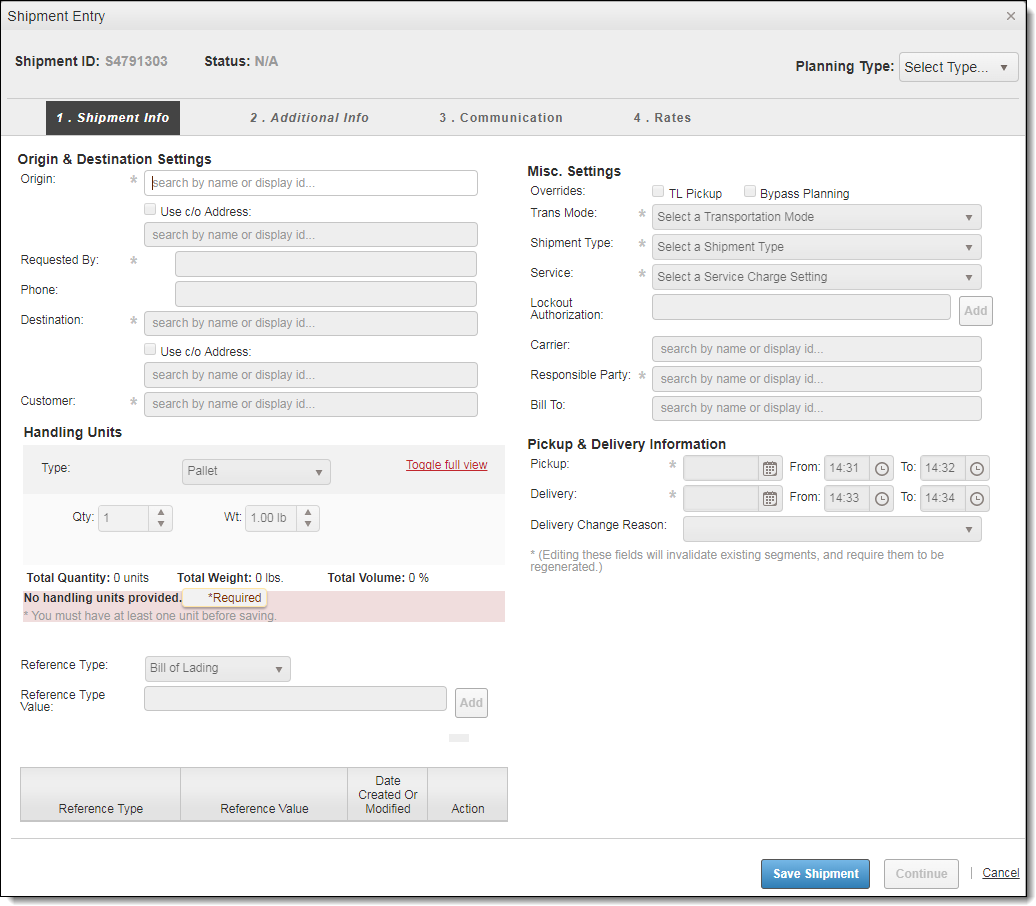Screen dimensions: 1036x906
Task: Expand the Trans Mode dropdown
Action: pos(816,217)
